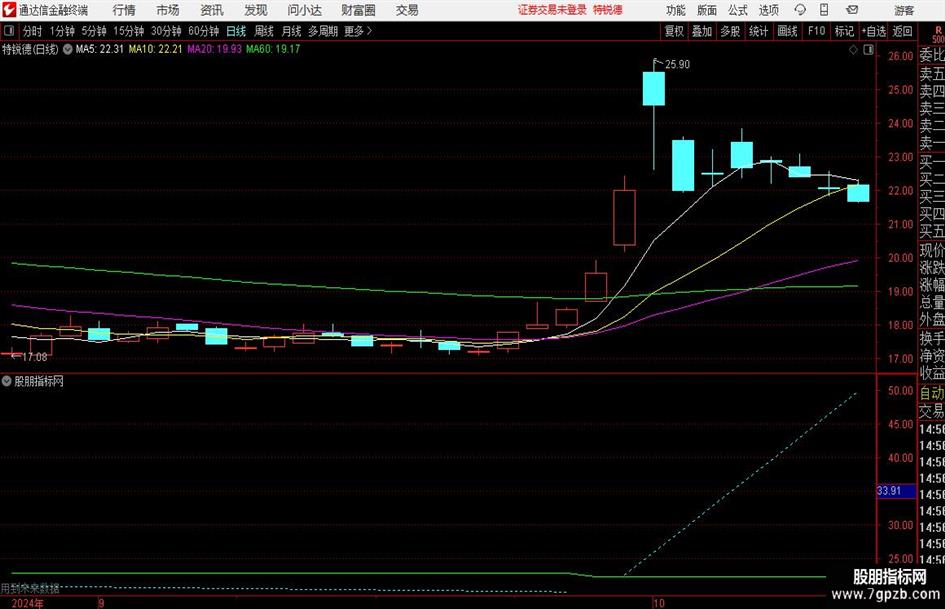Image resolution: width=945 pixels, height=609 pixels.
Task: Click the MA5: 22.31 label
Action: [99, 49]
